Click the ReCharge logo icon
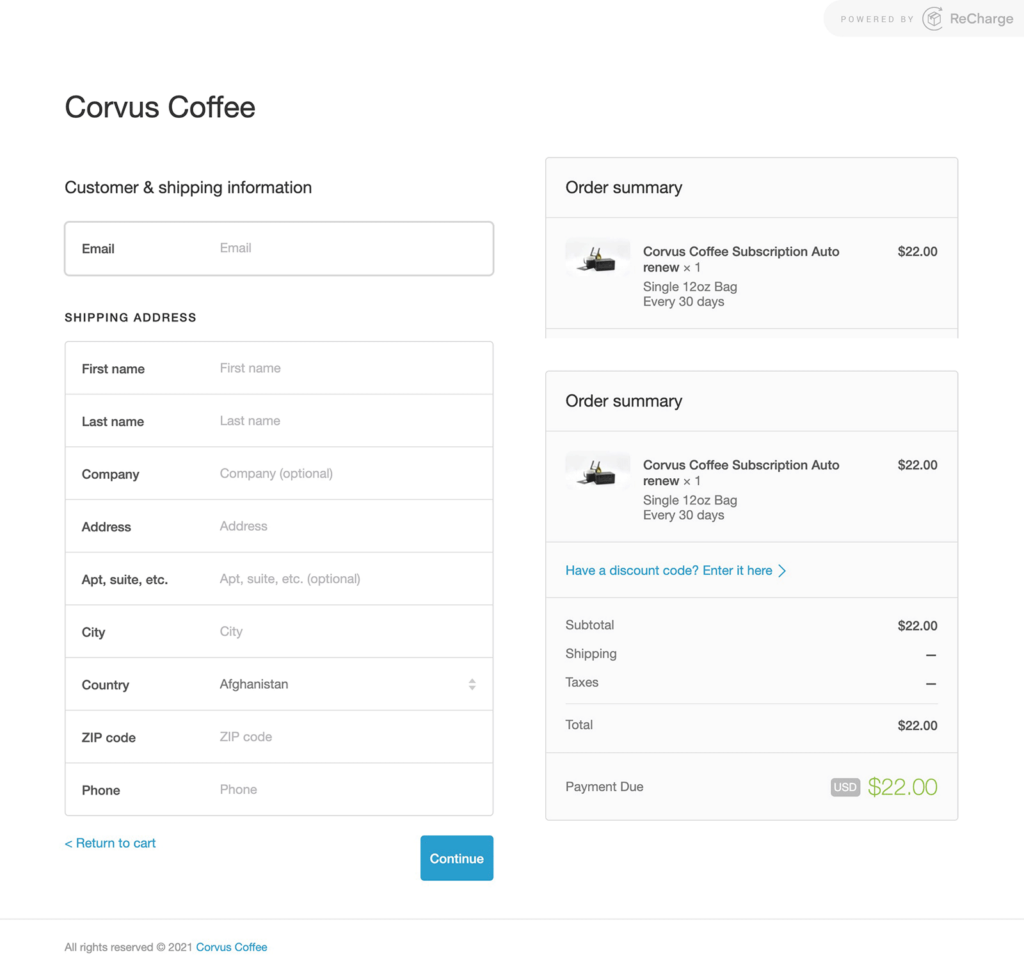1024x975 pixels. [932, 19]
